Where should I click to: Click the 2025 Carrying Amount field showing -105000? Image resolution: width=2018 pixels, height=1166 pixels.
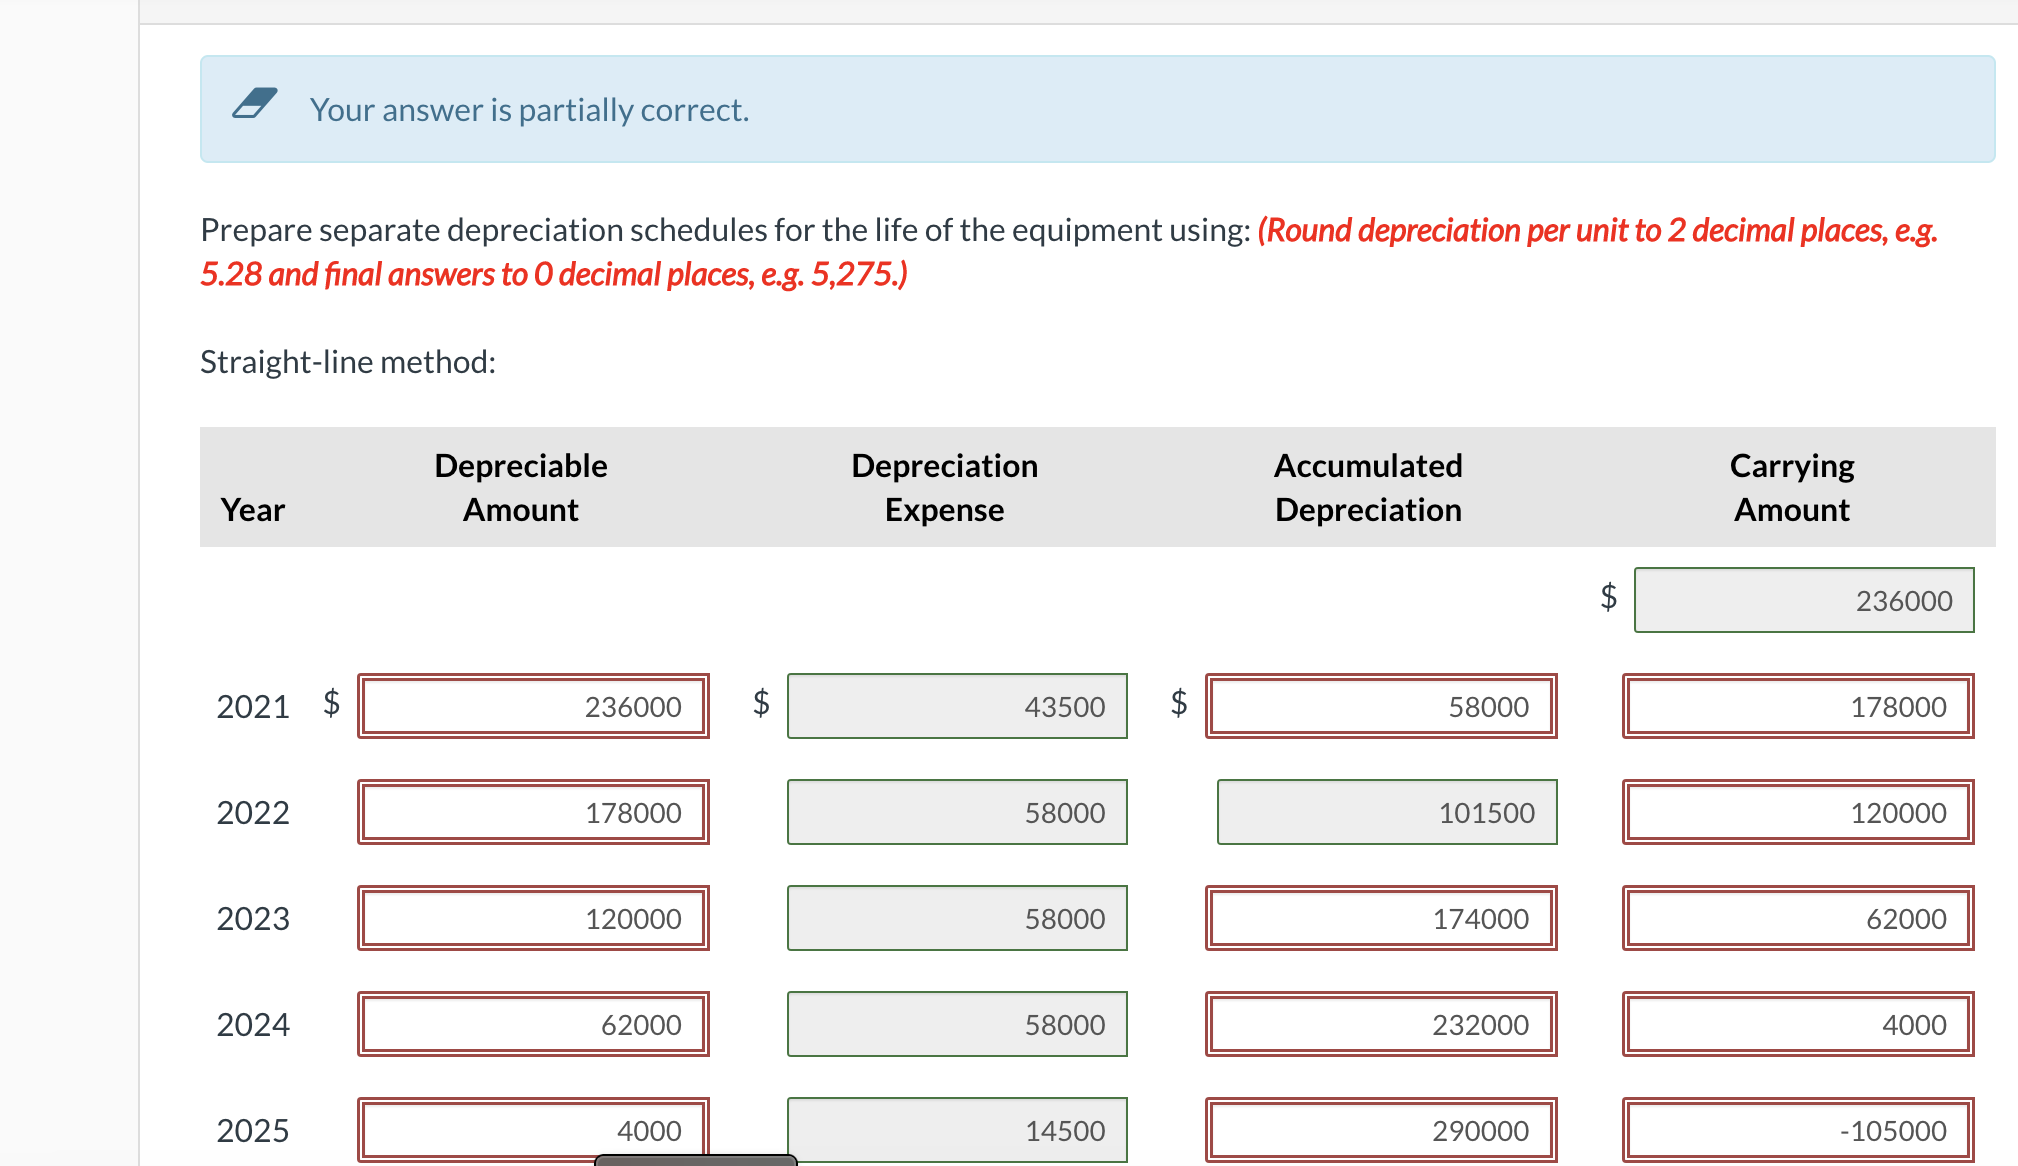tap(1798, 1130)
